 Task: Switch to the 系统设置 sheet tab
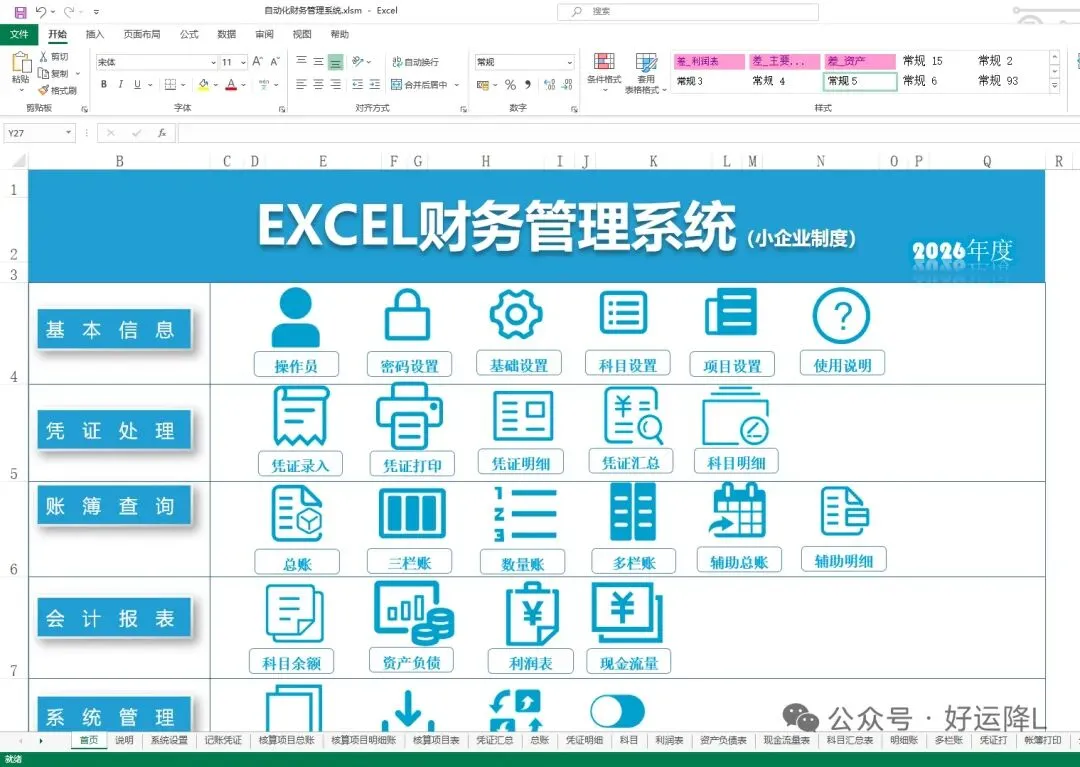[169, 740]
